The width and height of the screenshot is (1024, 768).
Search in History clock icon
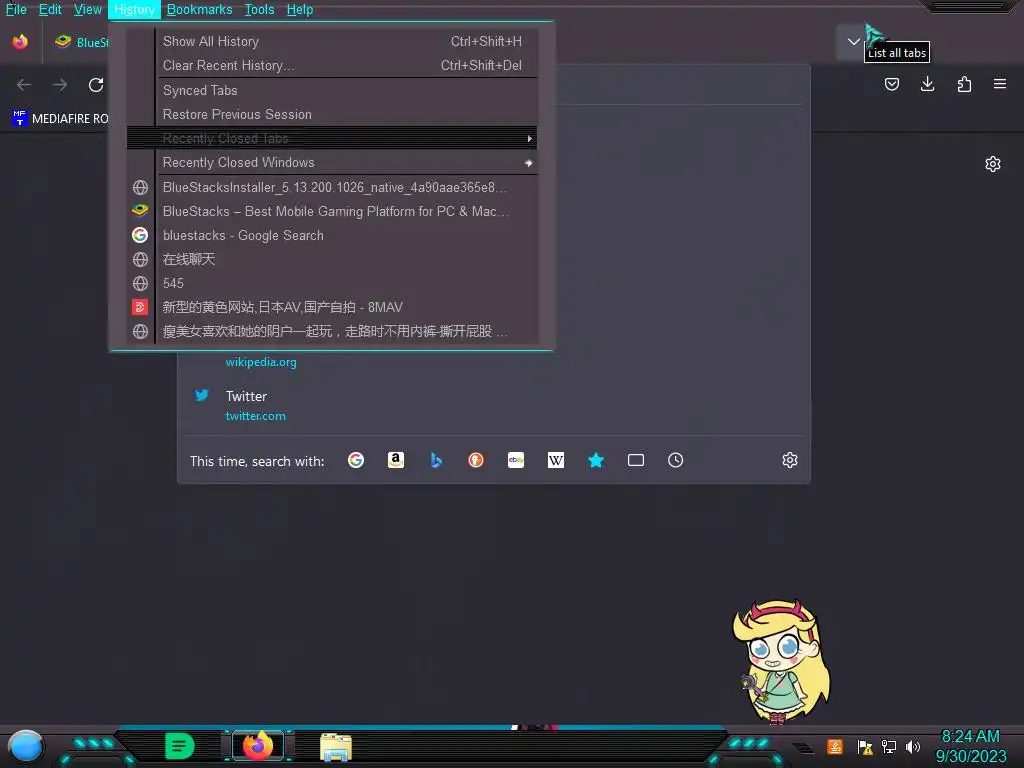(x=675, y=460)
